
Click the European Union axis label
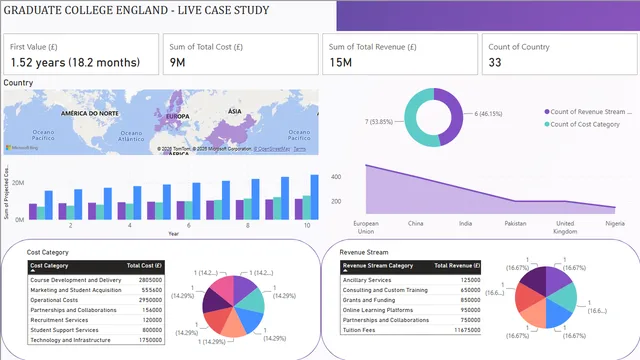(366, 227)
